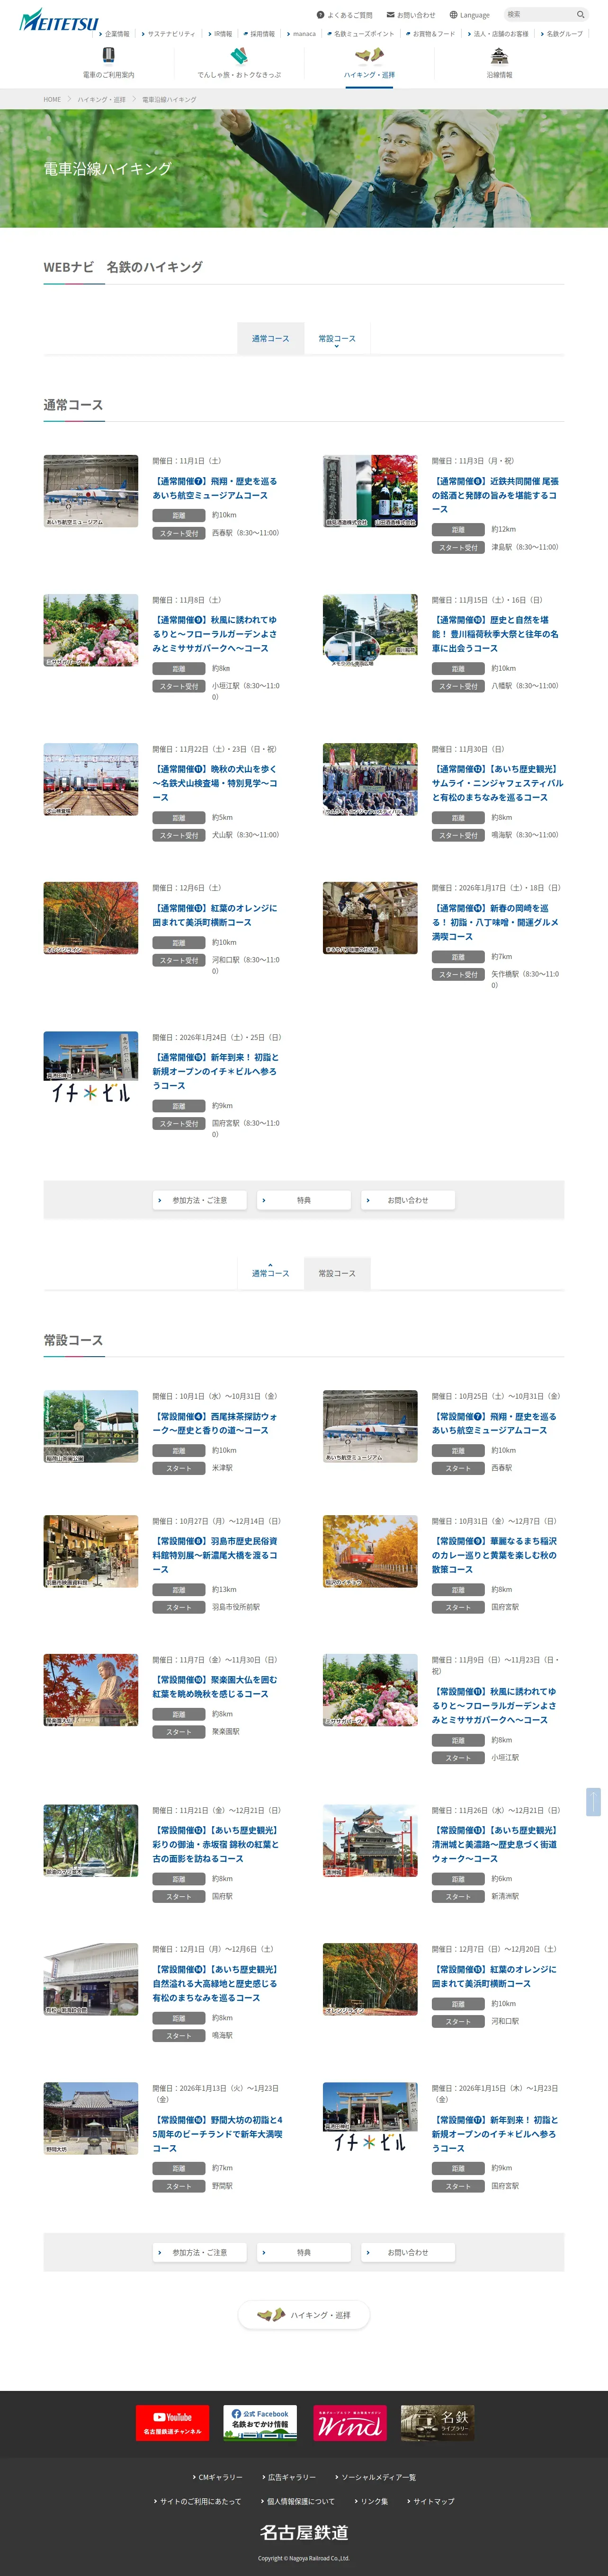Open 通常開催❷ 近鉄共同開催 尾張の銘酒 course link

(495, 495)
